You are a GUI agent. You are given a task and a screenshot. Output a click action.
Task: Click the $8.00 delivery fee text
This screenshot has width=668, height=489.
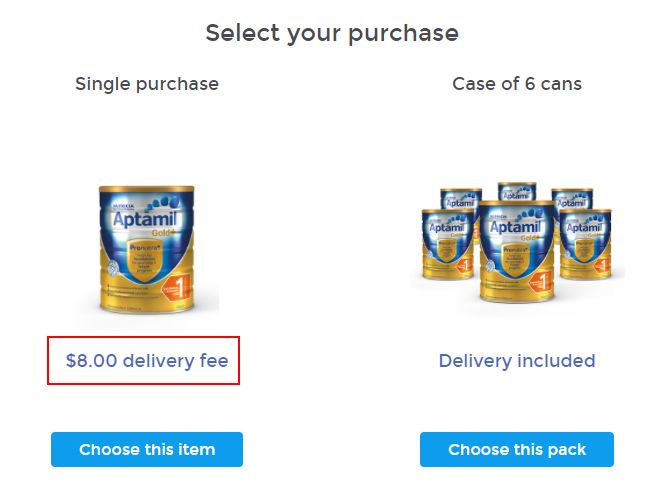click(147, 361)
